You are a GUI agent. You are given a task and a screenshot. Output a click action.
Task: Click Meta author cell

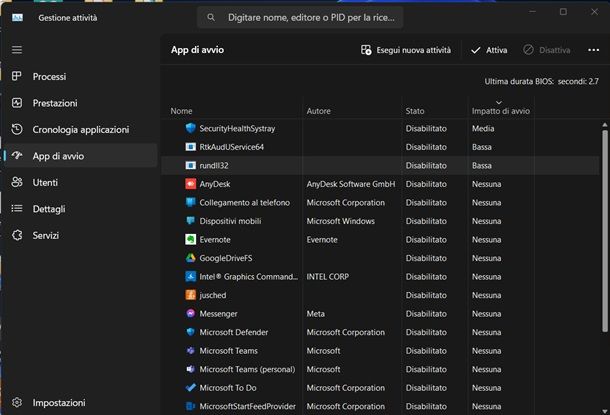[x=315, y=313]
